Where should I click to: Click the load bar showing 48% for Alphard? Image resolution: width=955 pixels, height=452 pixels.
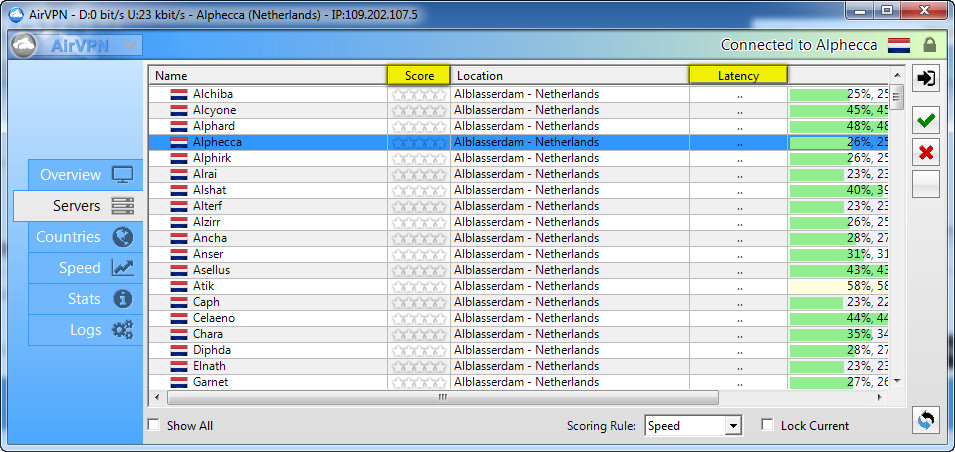(838, 126)
